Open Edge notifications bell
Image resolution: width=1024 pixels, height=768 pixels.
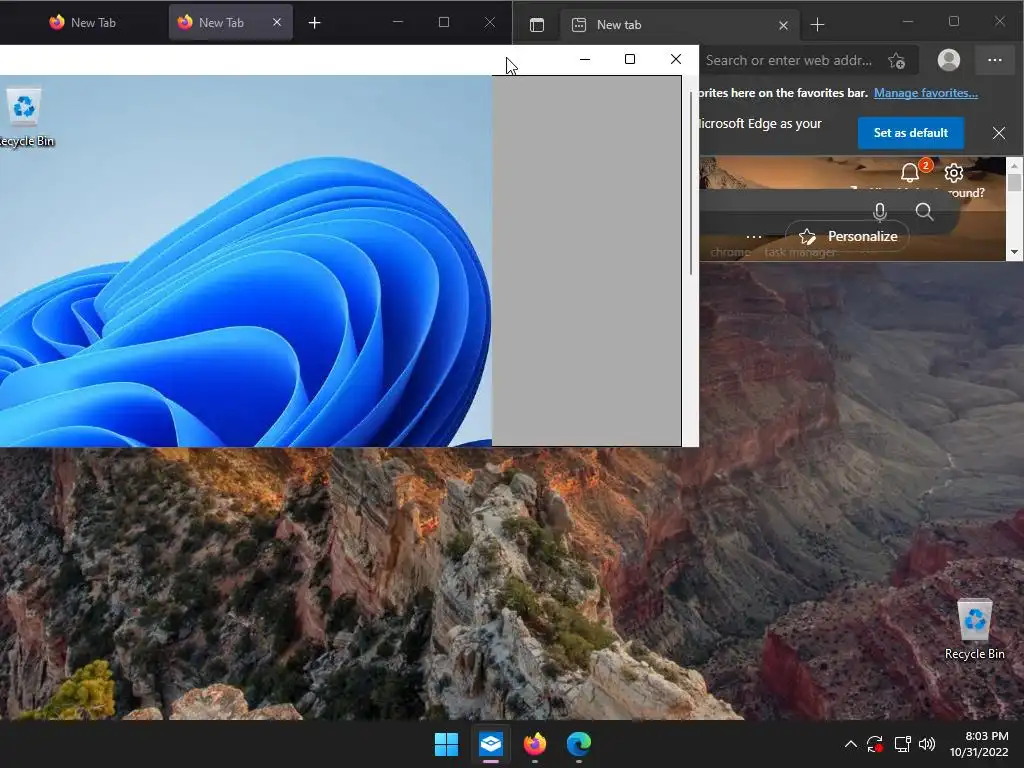pos(910,172)
